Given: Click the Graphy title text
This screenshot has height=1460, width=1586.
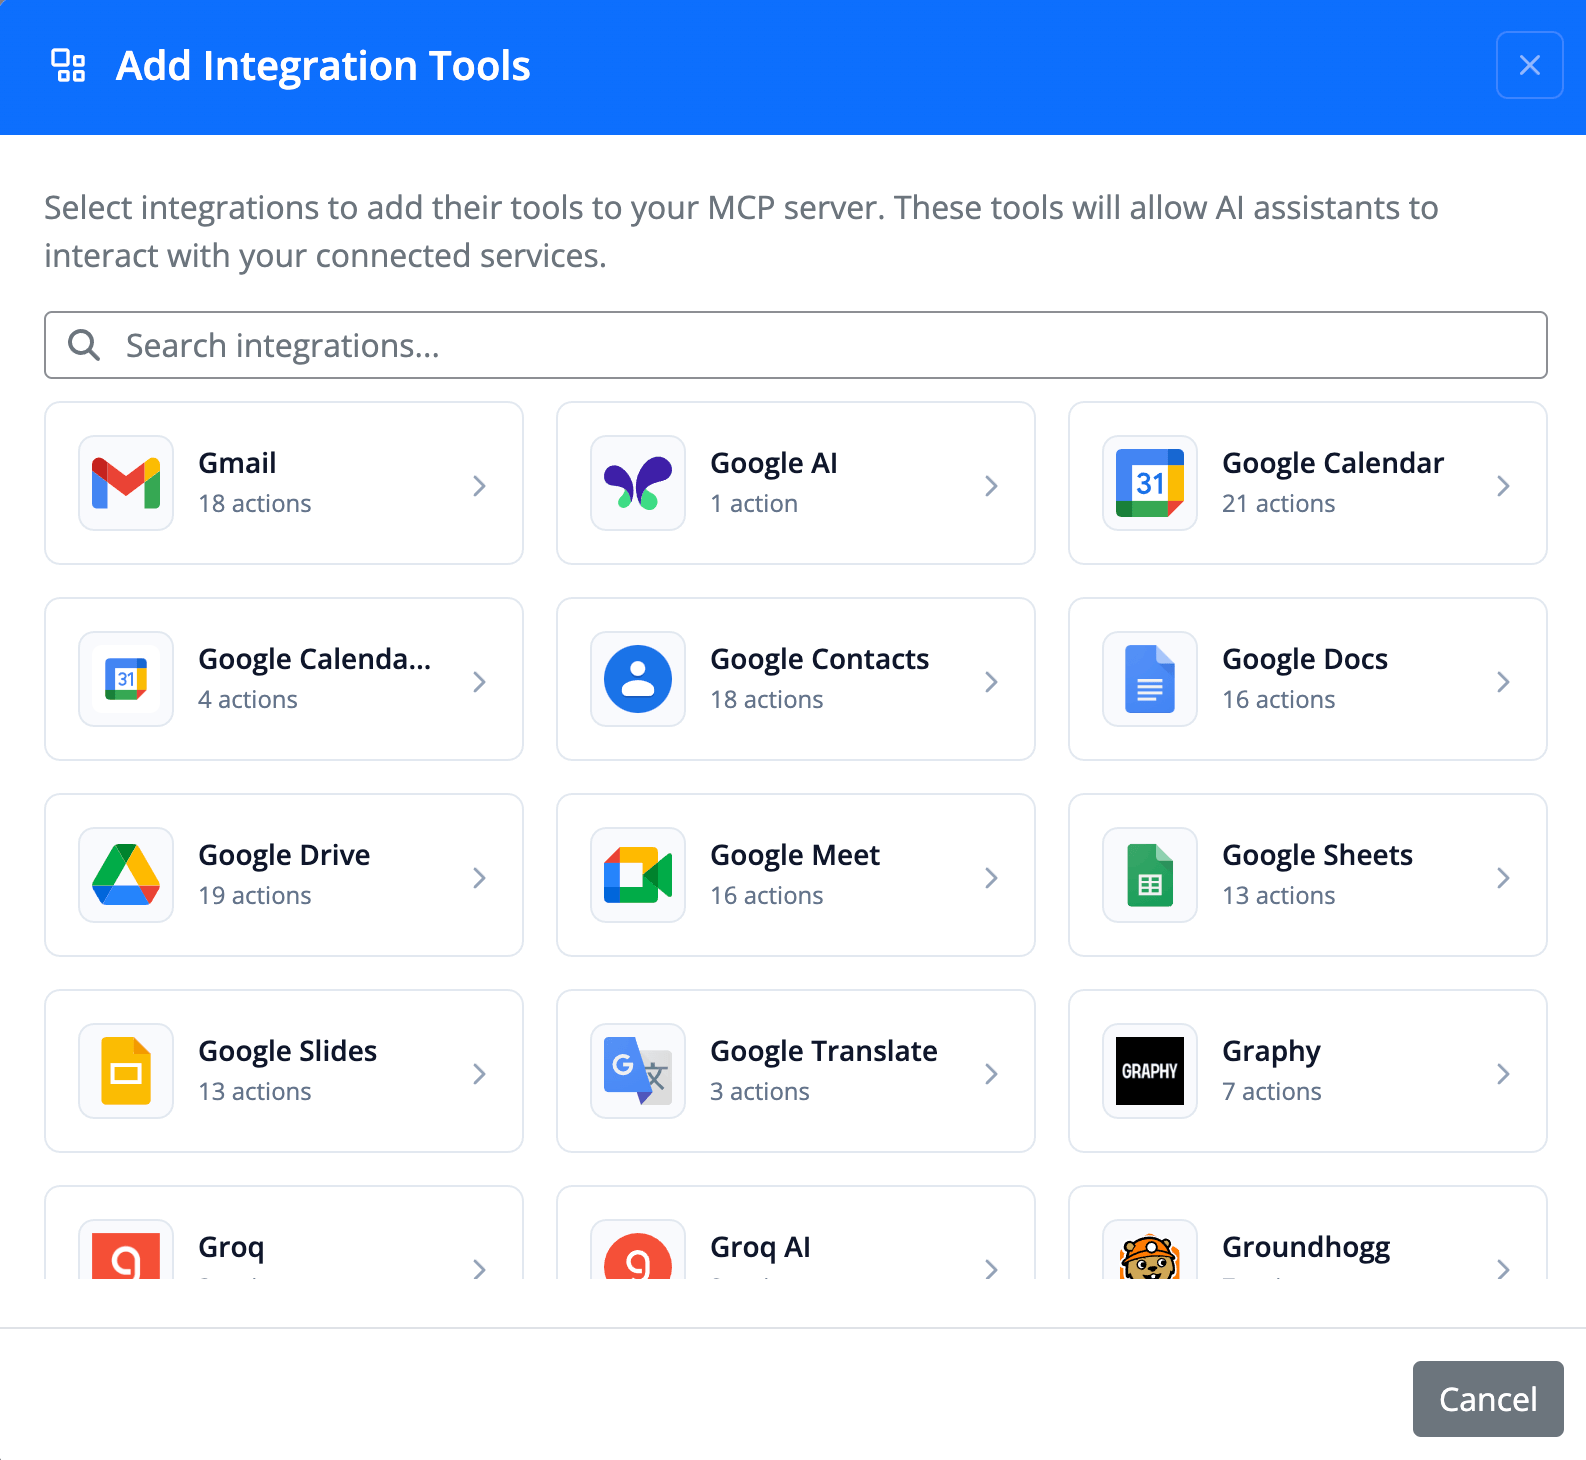Looking at the screenshot, I should click(1271, 1051).
